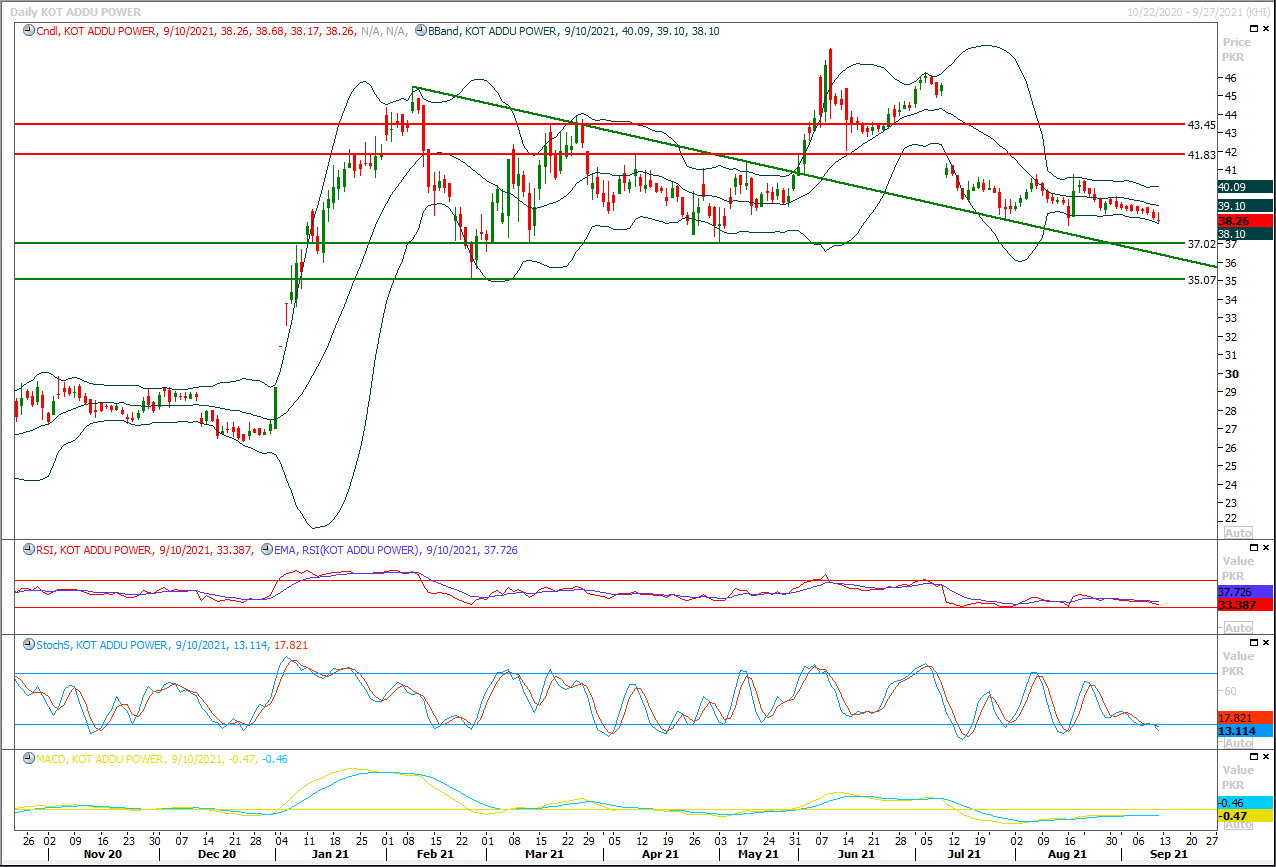
Task: Click the cyan -0.46 MACD value tag
Action: (x=1245, y=803)
